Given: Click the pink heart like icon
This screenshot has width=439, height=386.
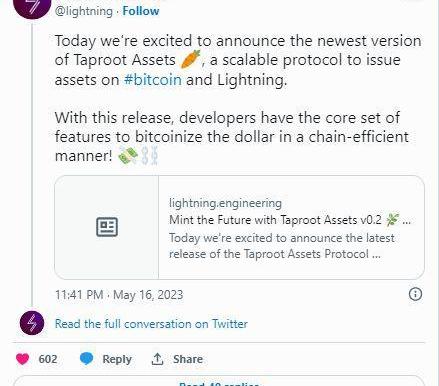Looking at the screenshot, I should coord(23,359).
